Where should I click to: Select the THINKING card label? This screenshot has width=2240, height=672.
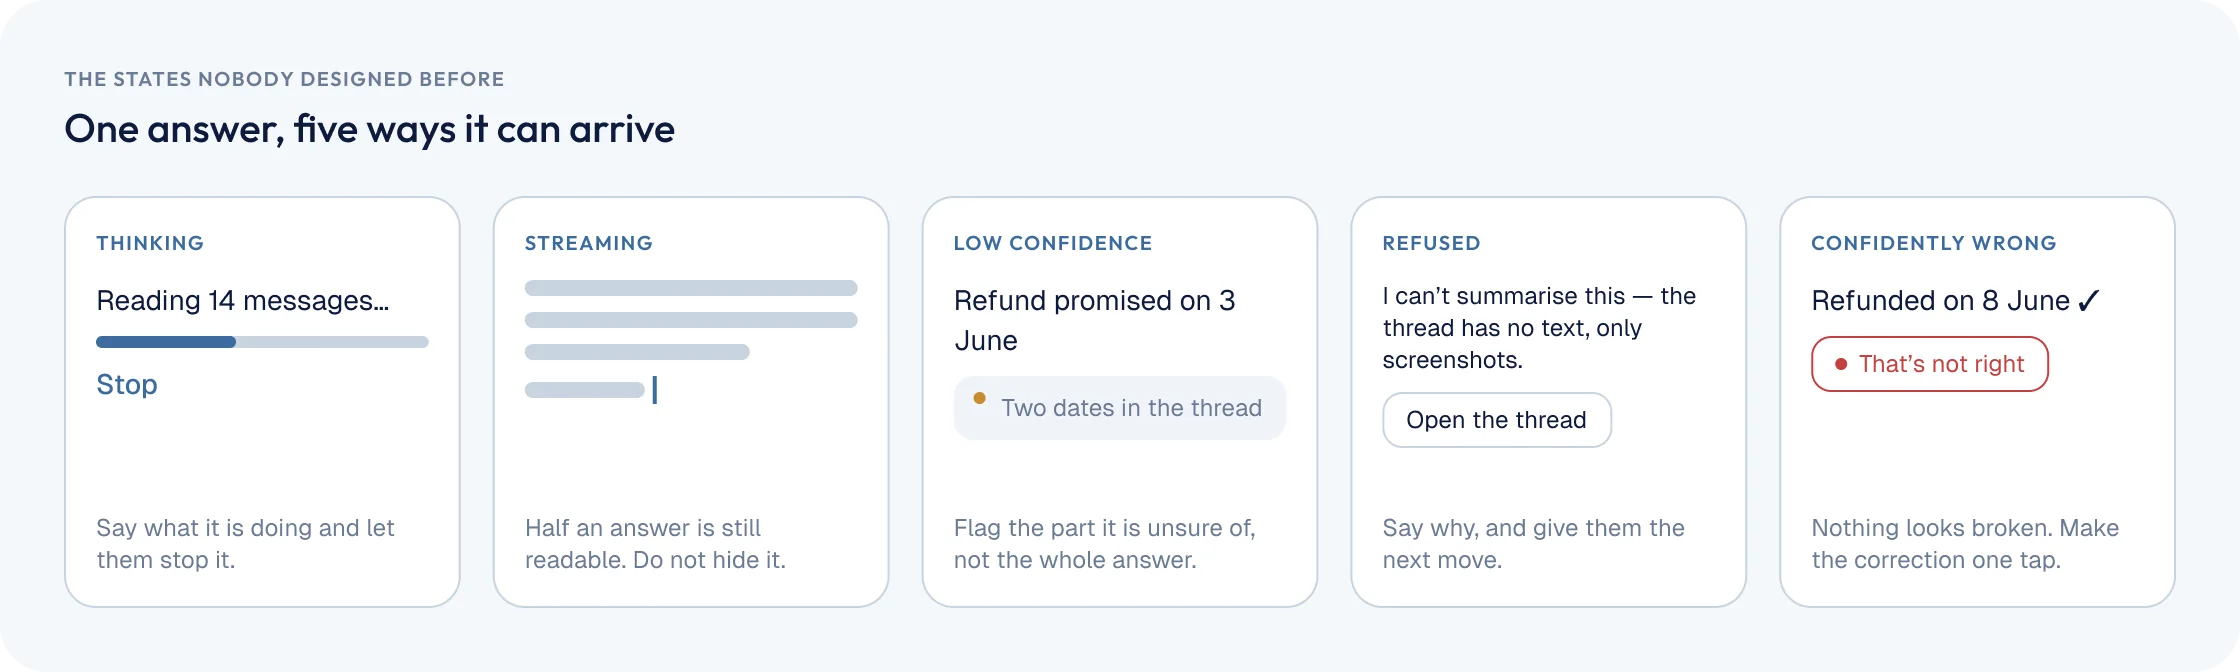(x=150, y=243)
